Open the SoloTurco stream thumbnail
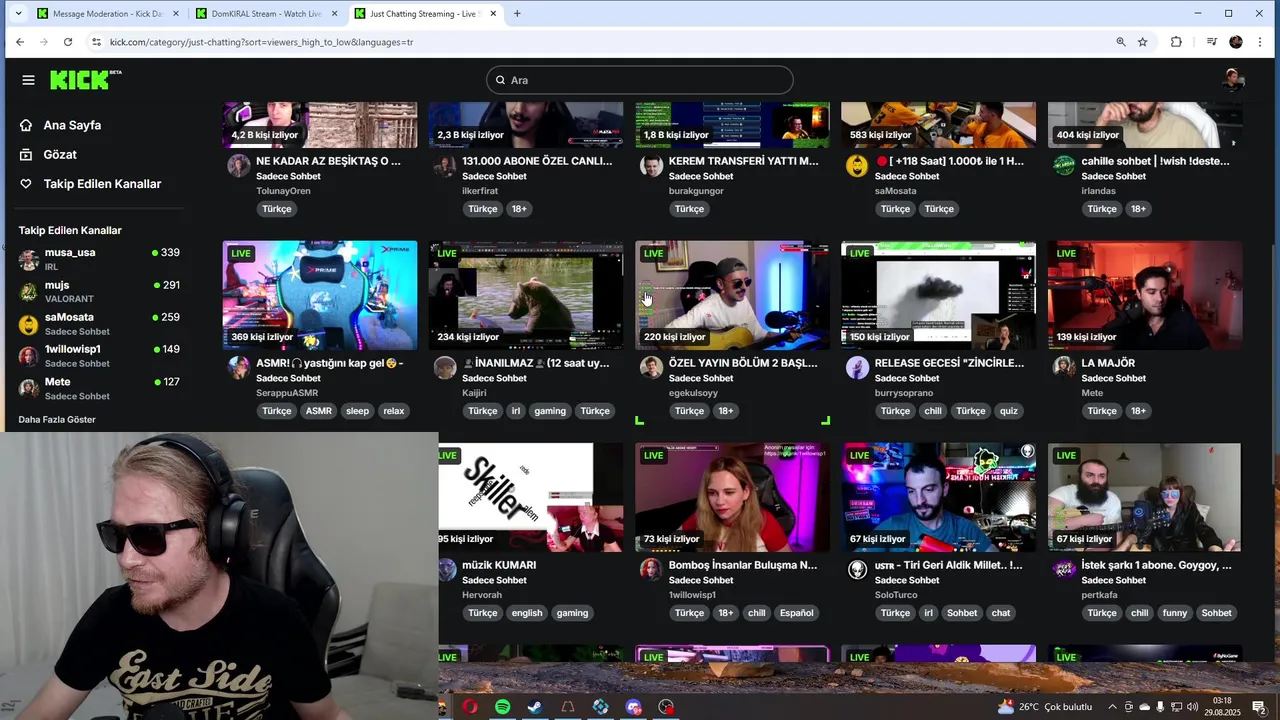Screen dimensions: 1280x720 tap(938, 497)
